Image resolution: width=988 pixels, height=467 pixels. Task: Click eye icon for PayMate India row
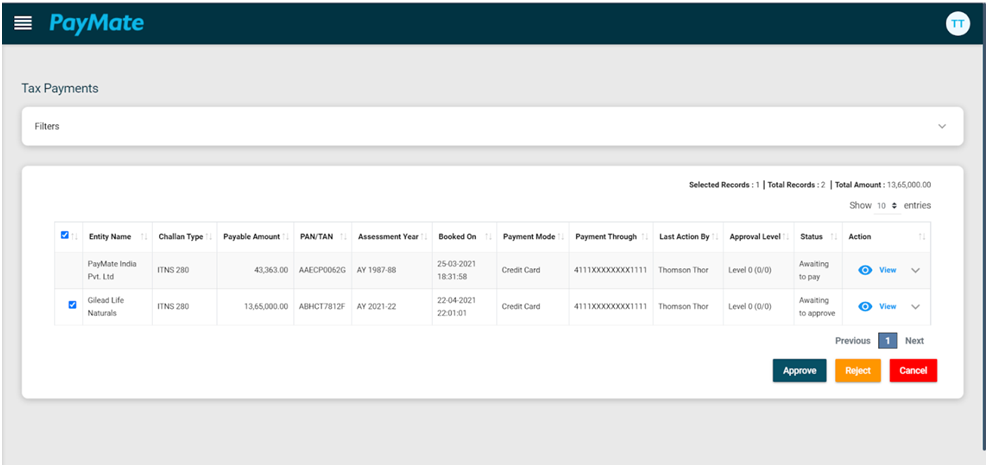click(866, 270)
